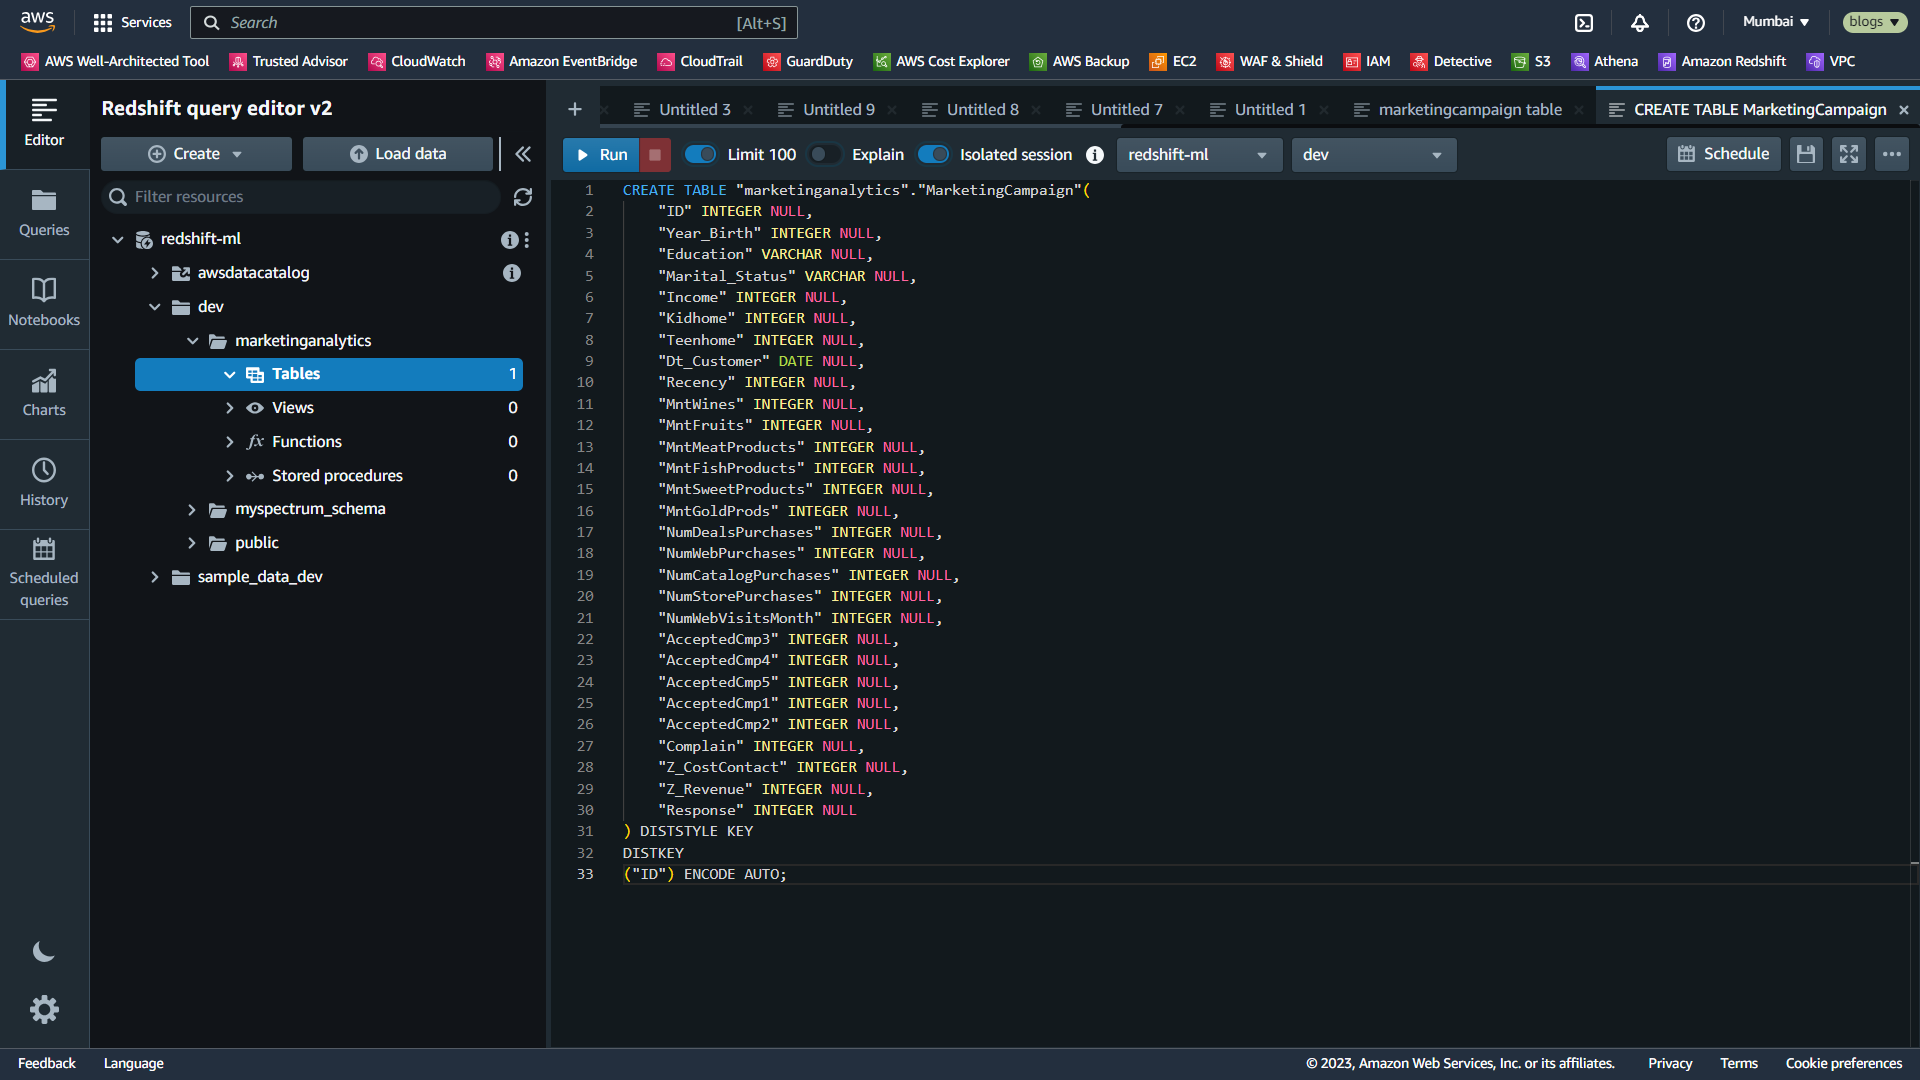This screenshot has width=1920, height=1080.
Task: Open Scheduled queries sidebar icon
Action: coord(44,572)
